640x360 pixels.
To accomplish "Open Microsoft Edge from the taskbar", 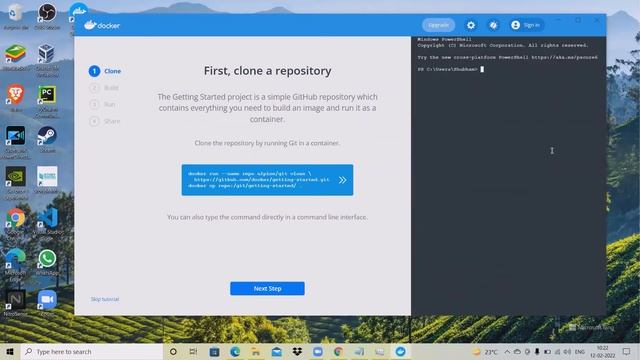I will (235, 351).
